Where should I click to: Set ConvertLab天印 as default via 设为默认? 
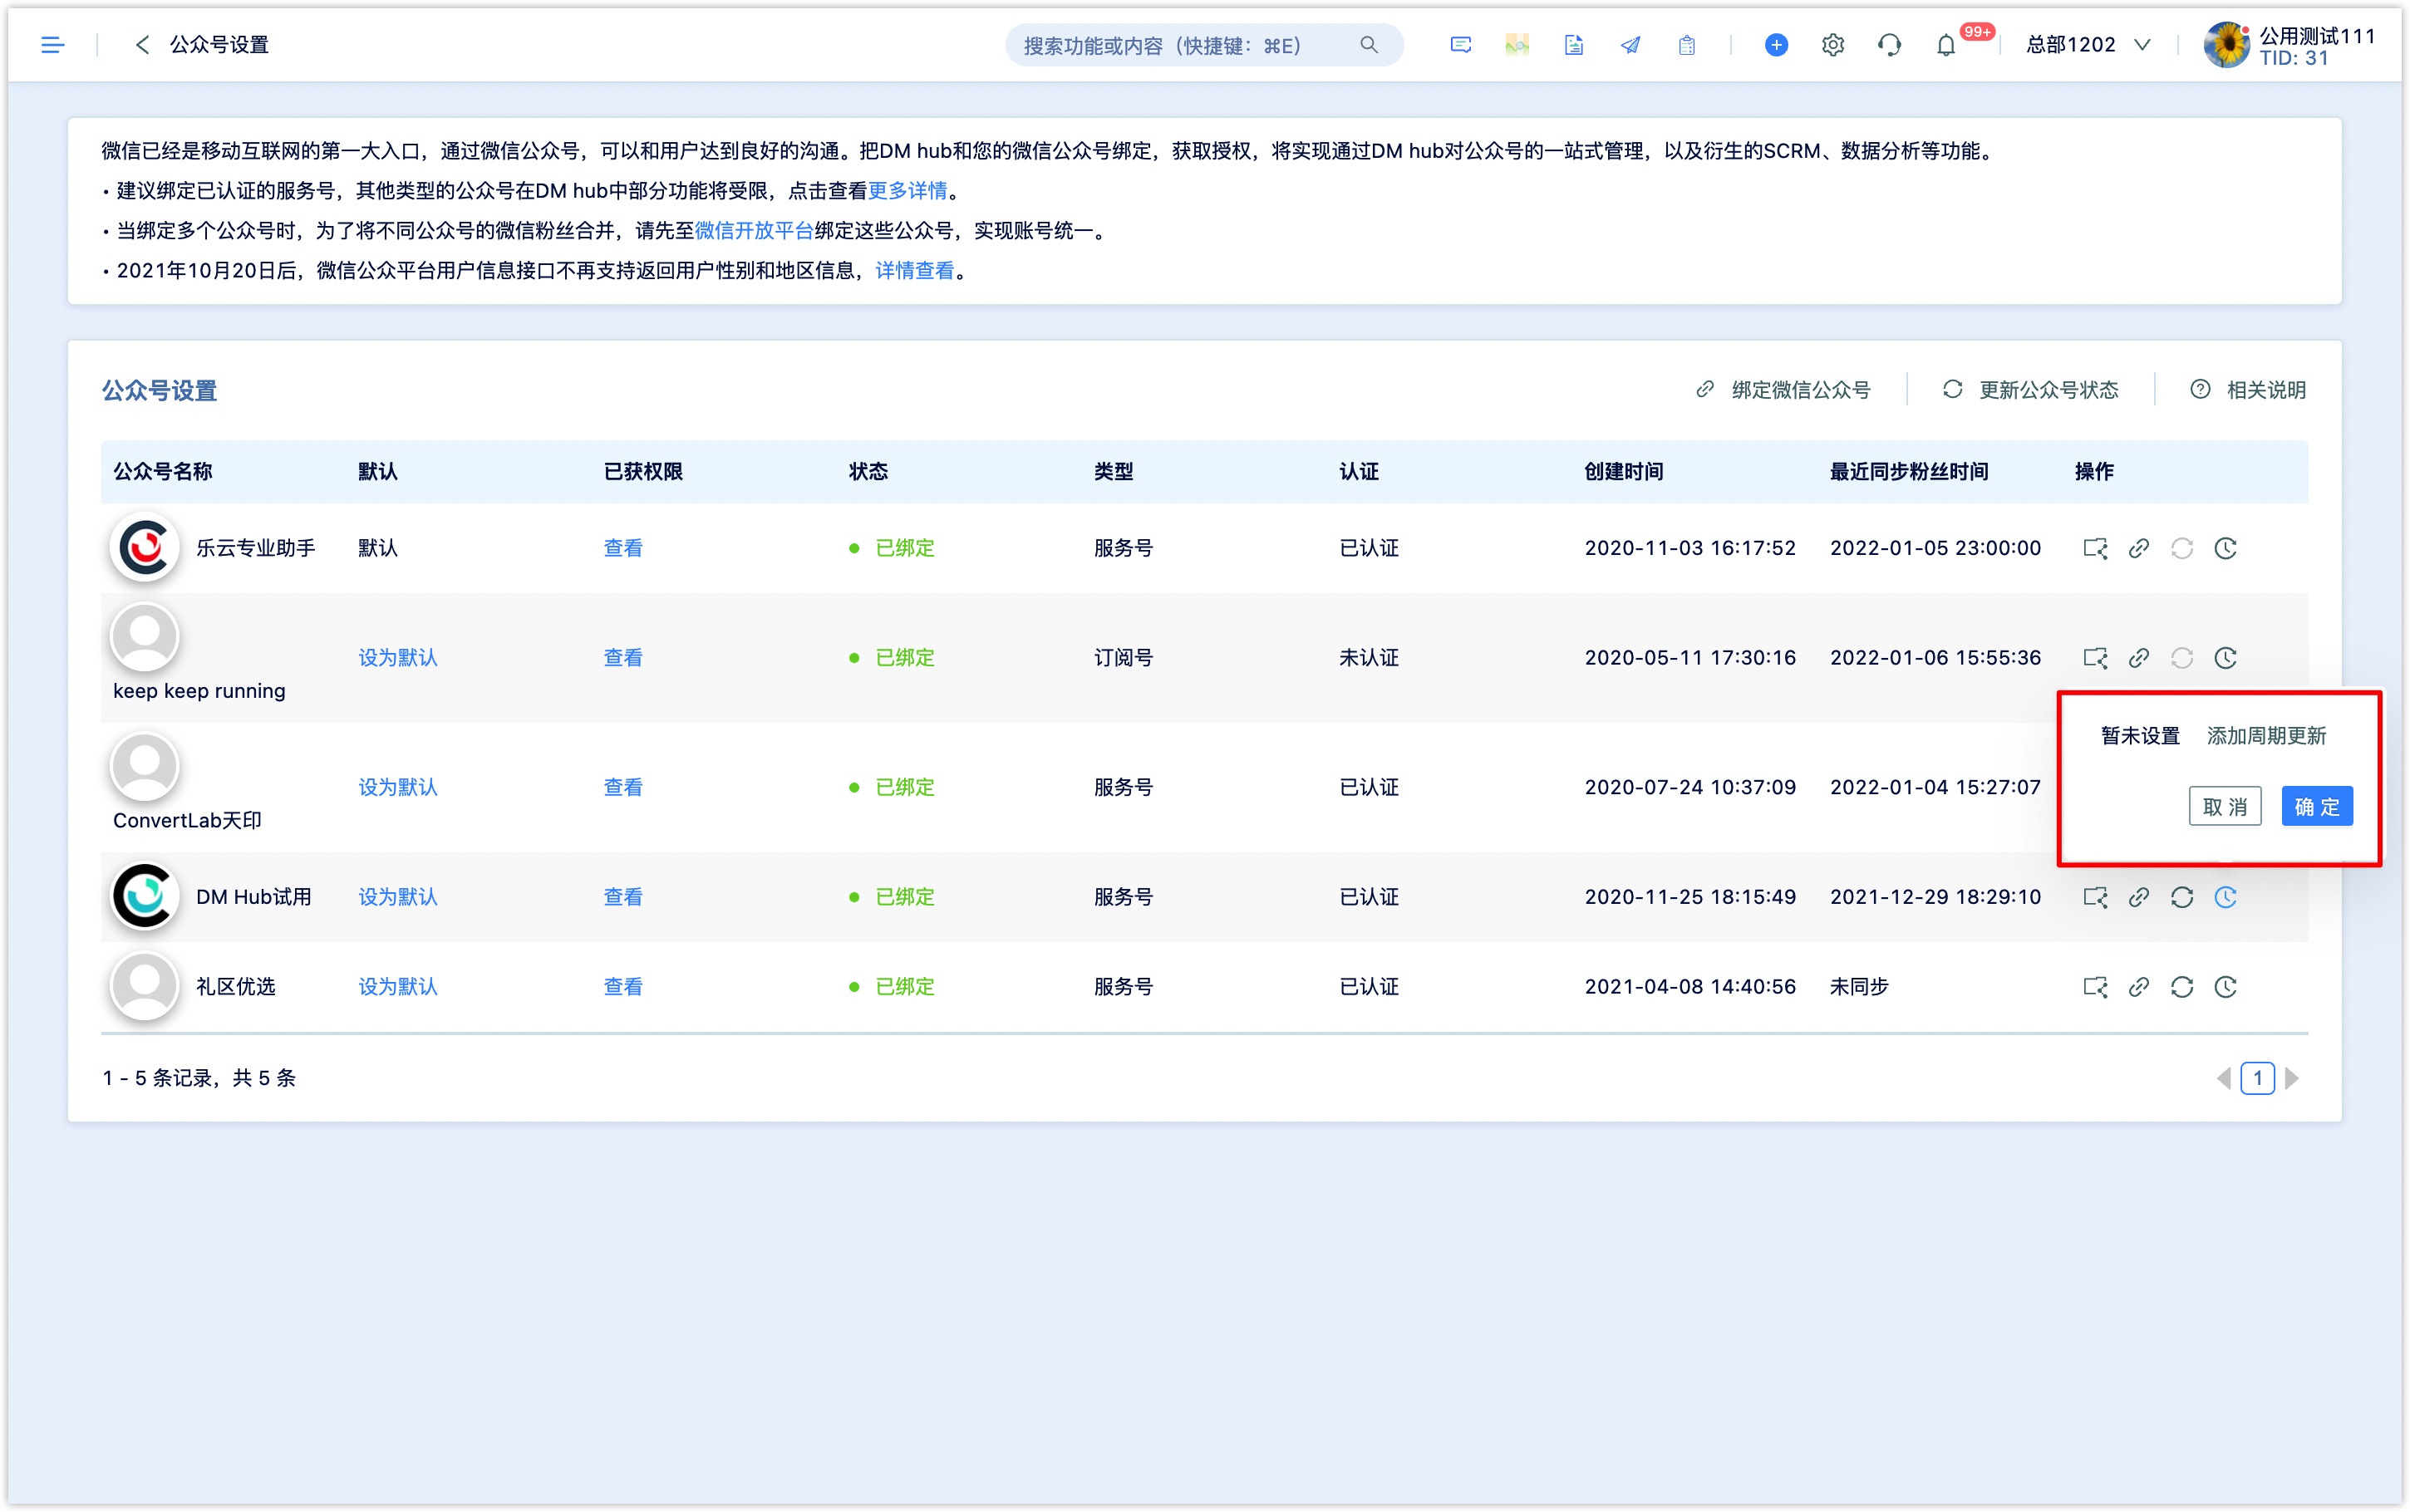(x=398, y=788)
